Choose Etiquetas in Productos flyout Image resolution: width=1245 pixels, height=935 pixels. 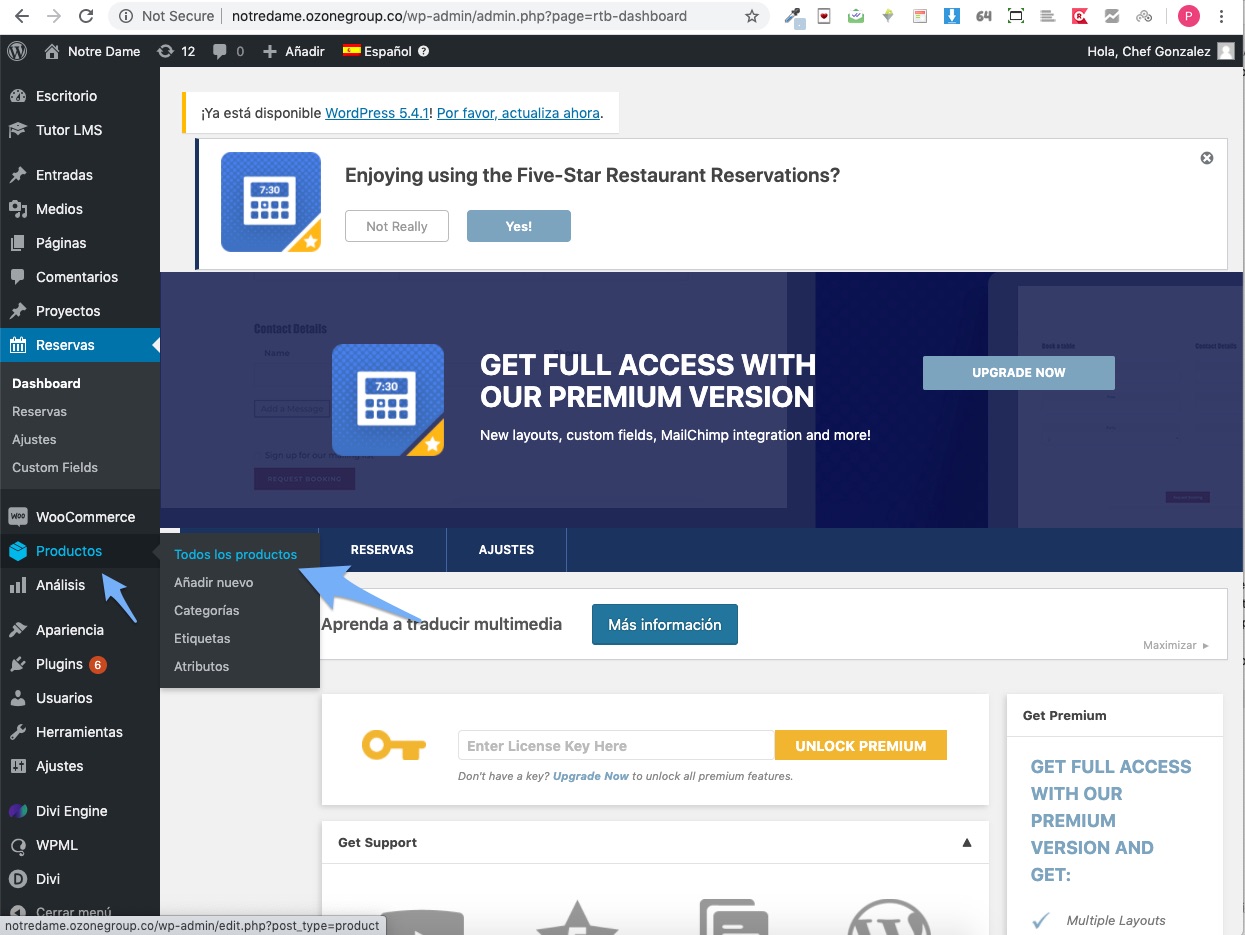coord(202,638)
